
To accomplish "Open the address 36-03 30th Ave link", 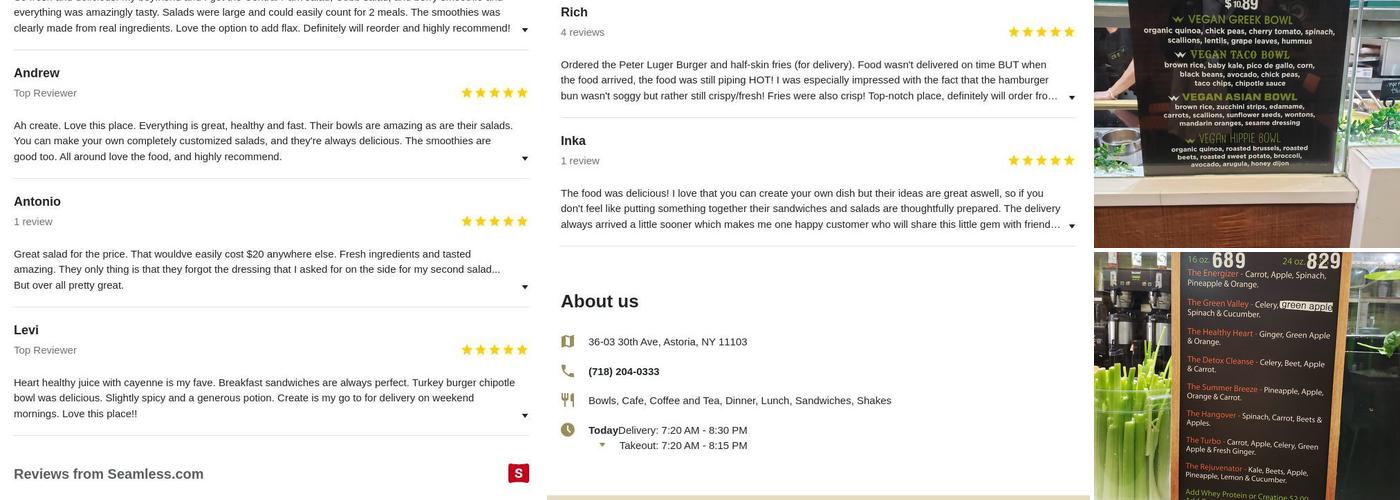I will [667, 342].
